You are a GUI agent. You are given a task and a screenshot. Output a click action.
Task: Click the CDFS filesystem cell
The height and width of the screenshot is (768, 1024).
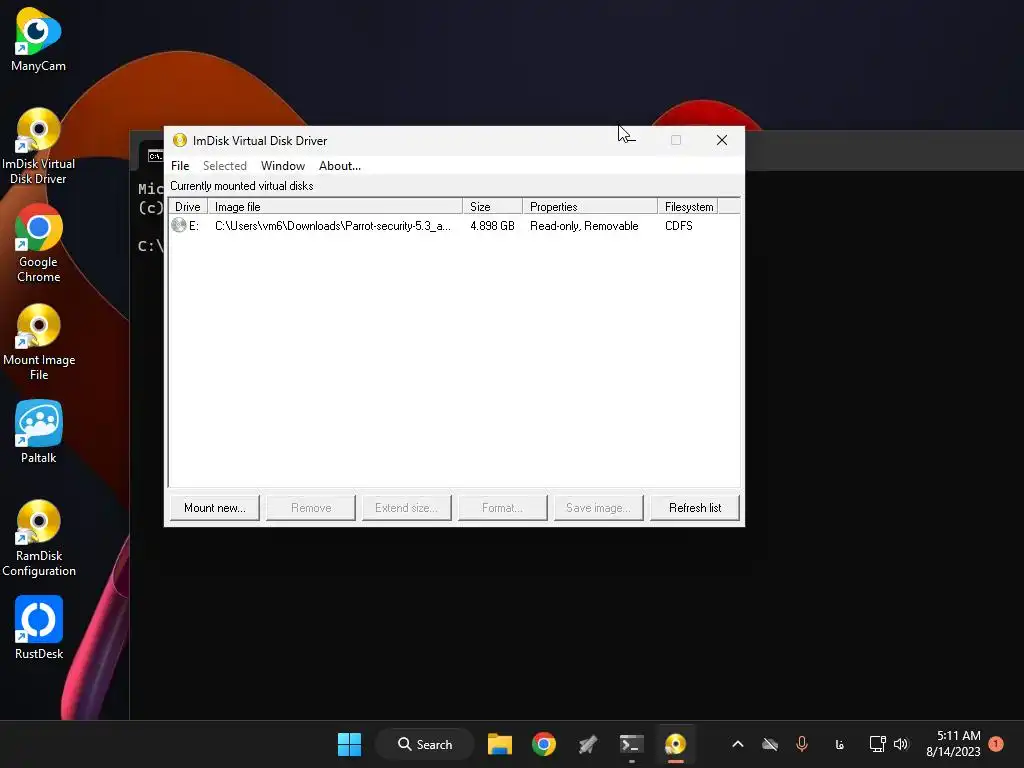pyautogui.click(x=679, y=226)
